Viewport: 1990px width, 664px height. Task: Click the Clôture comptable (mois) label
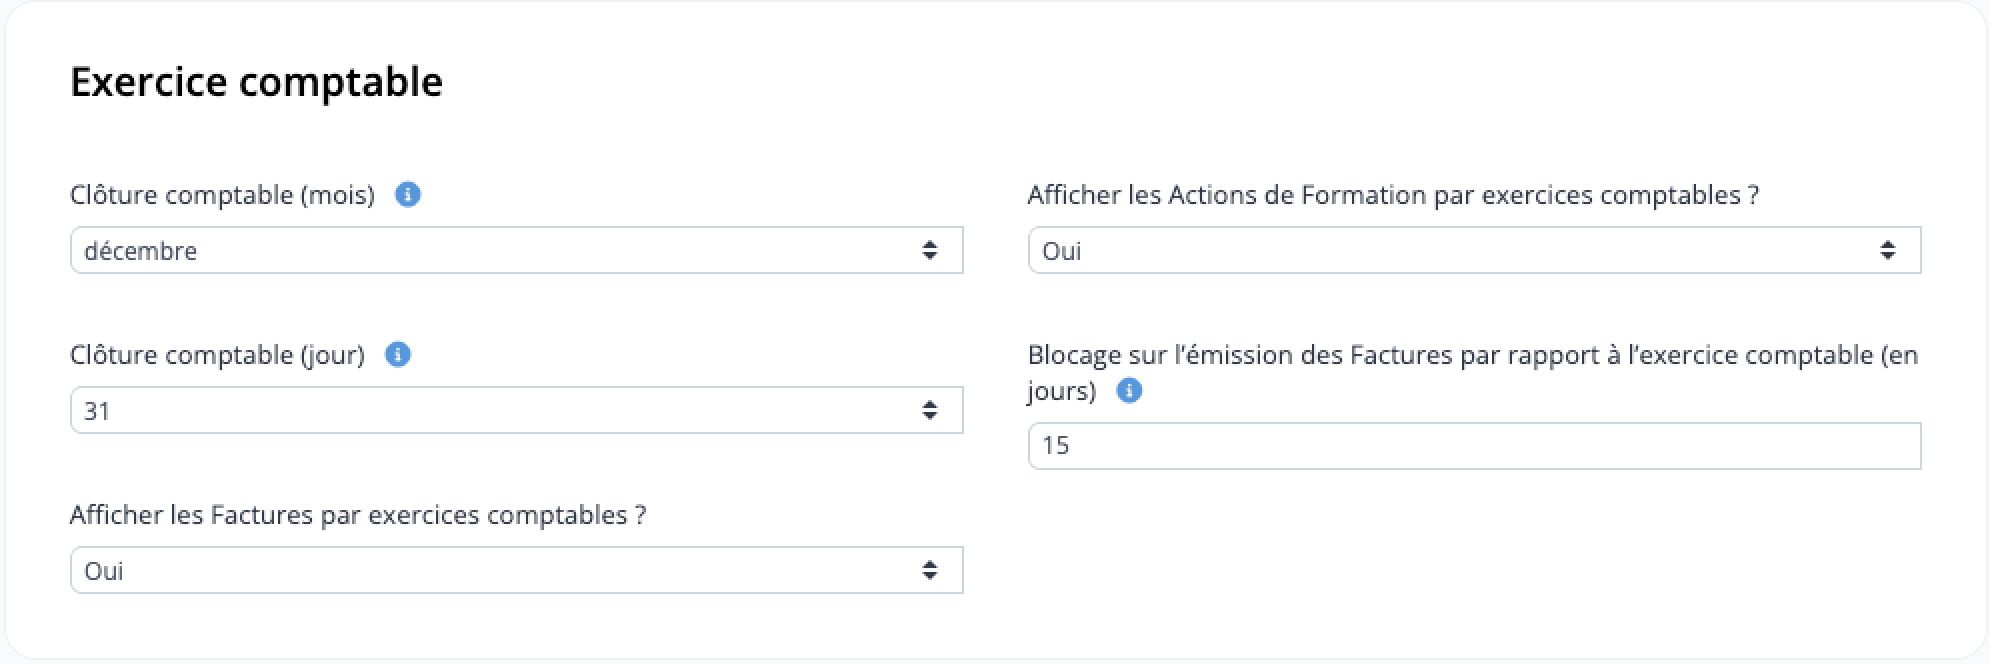point(222,195)
